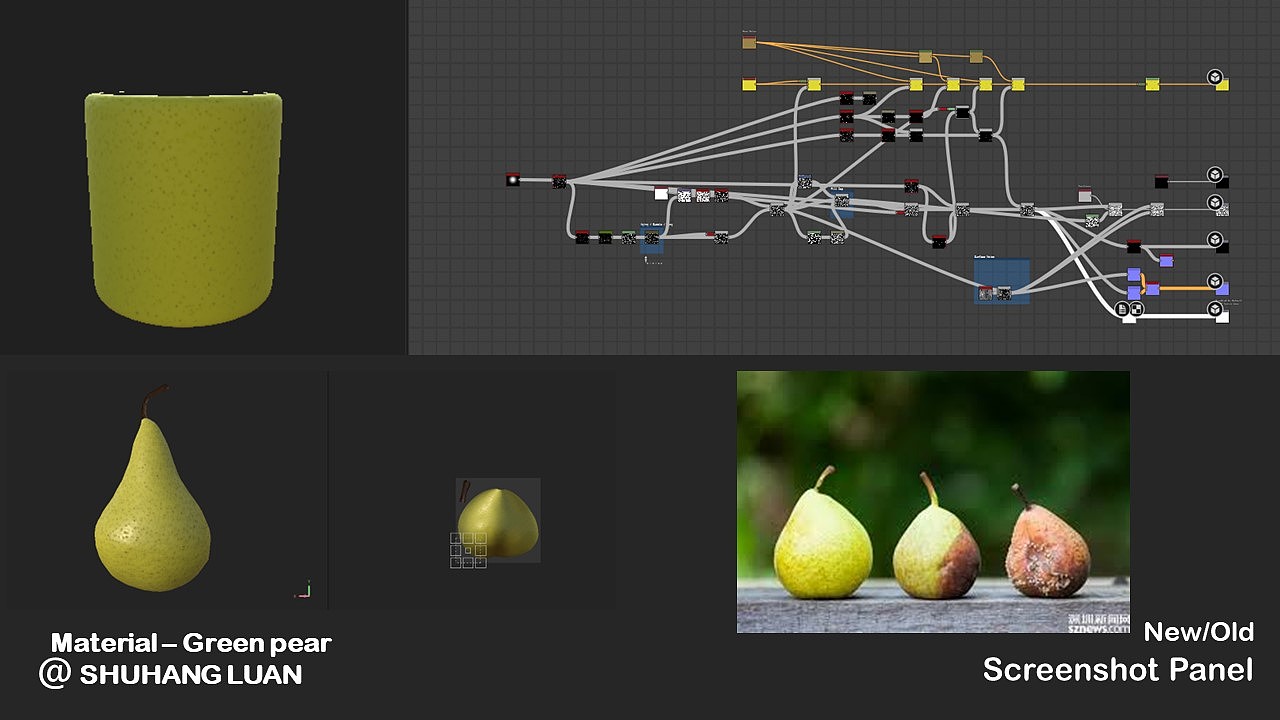1280x720 pixels.
Task: Select the yellow output node at the chain's end
Action: click(x=1222, y=86)
